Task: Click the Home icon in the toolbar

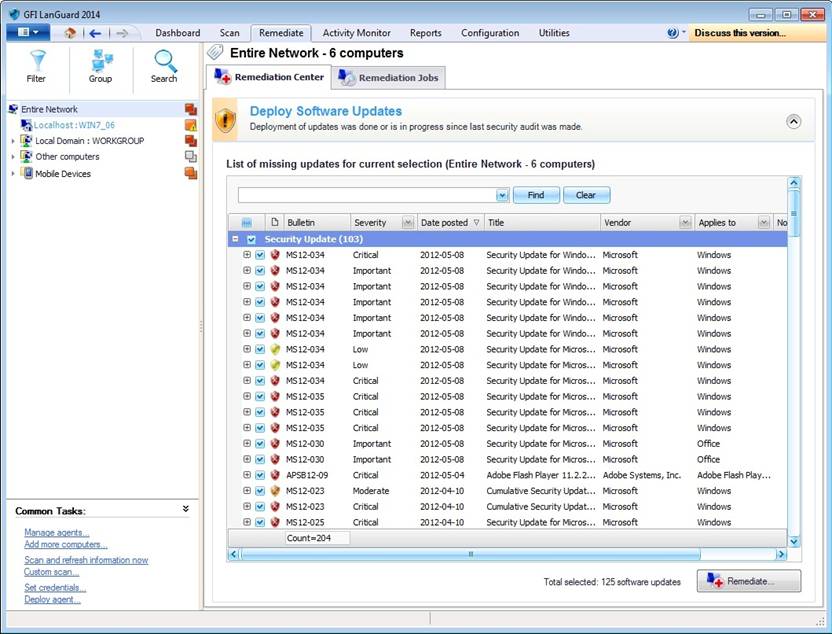Action: 70,33
